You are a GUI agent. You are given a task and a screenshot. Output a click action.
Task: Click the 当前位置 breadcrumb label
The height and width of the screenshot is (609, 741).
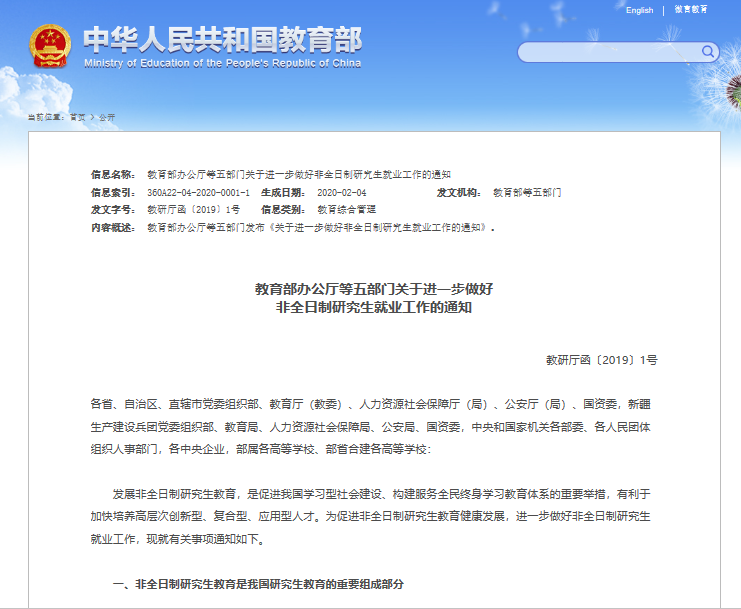(46, 117)
